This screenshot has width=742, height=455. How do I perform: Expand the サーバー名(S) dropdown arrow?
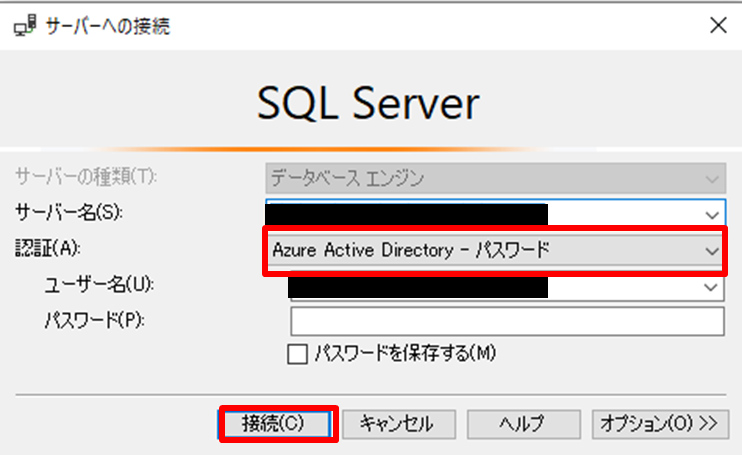(x=712, y=215)
